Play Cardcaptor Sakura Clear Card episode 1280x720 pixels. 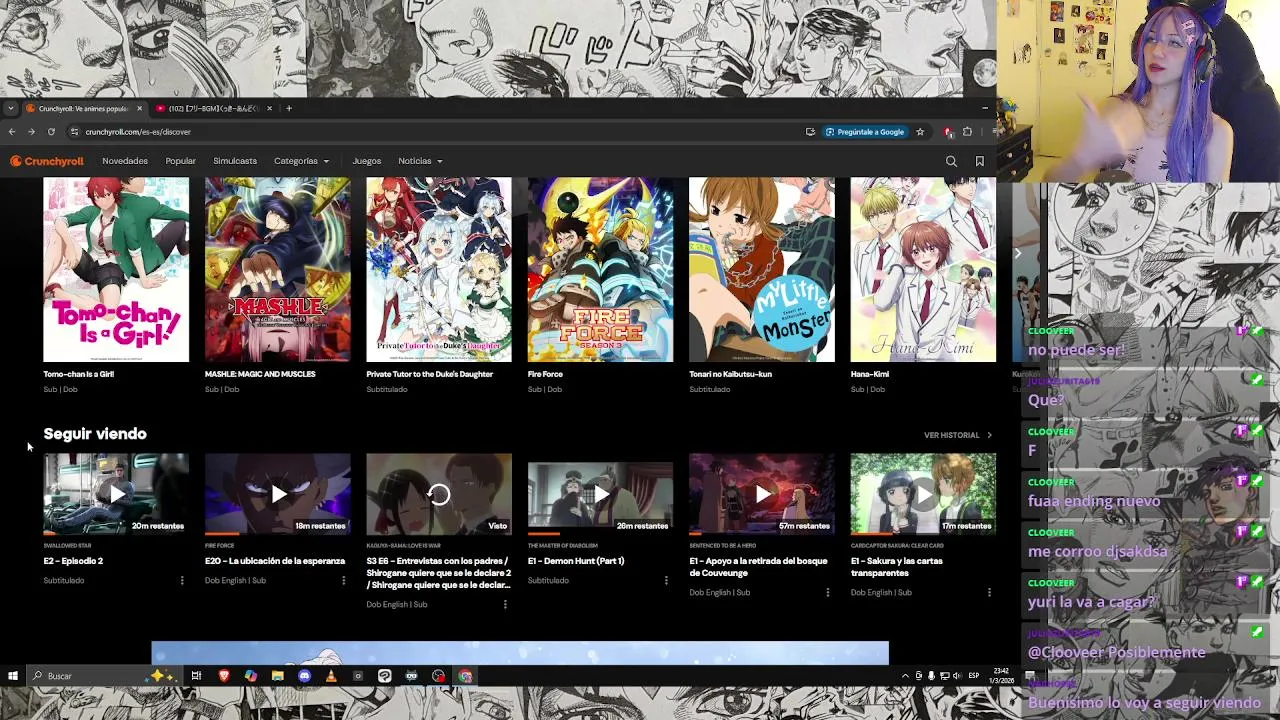tap(923, 494)
